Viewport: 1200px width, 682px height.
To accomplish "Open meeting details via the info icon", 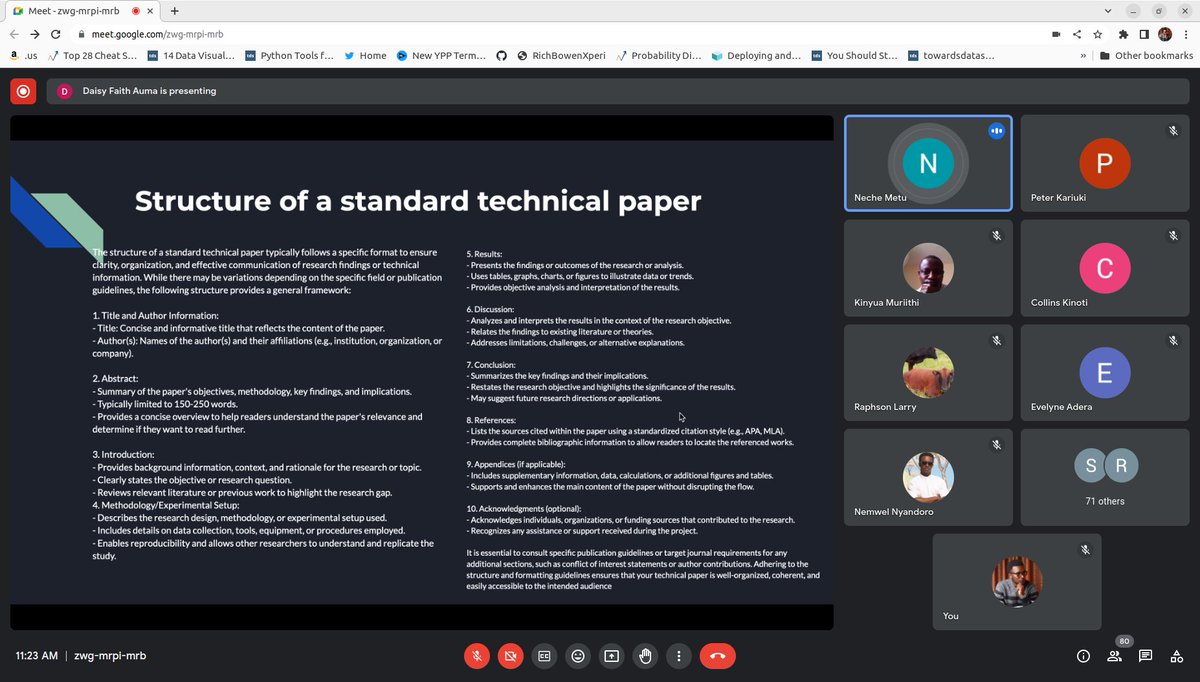I will [1083, 656].
